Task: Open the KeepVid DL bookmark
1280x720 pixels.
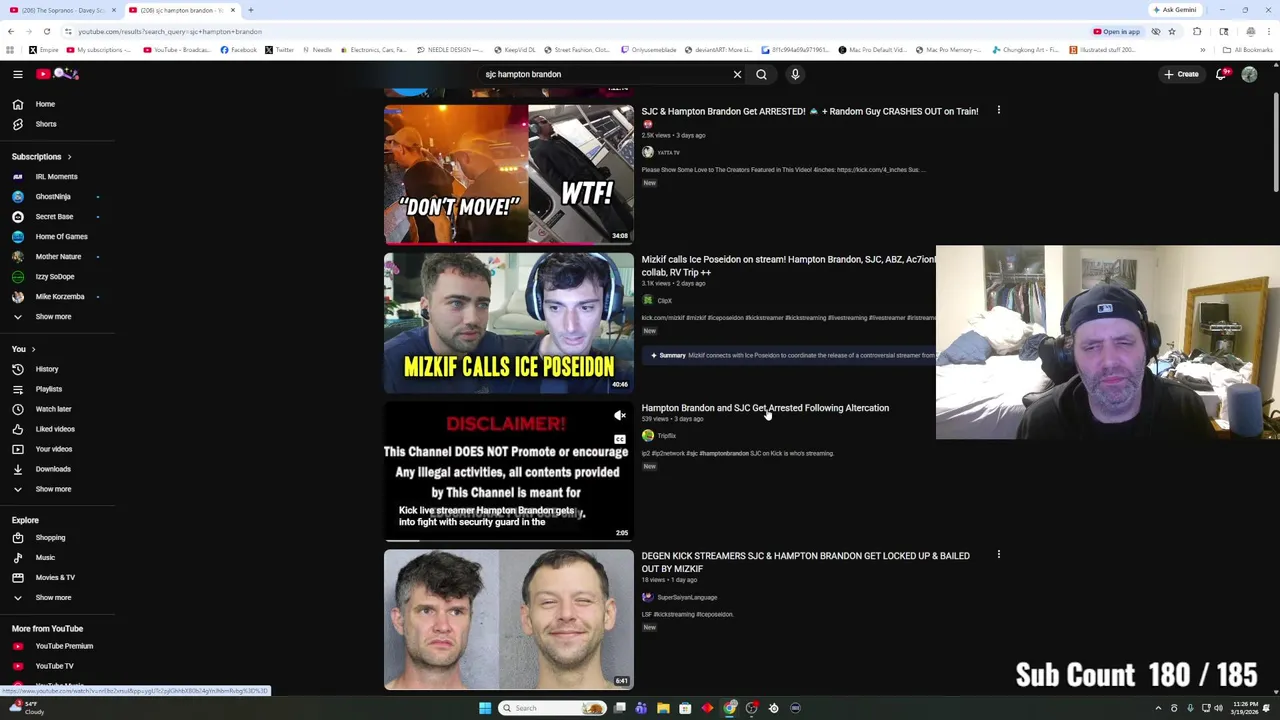Action: pyautogui.click(x=513, y=49)
